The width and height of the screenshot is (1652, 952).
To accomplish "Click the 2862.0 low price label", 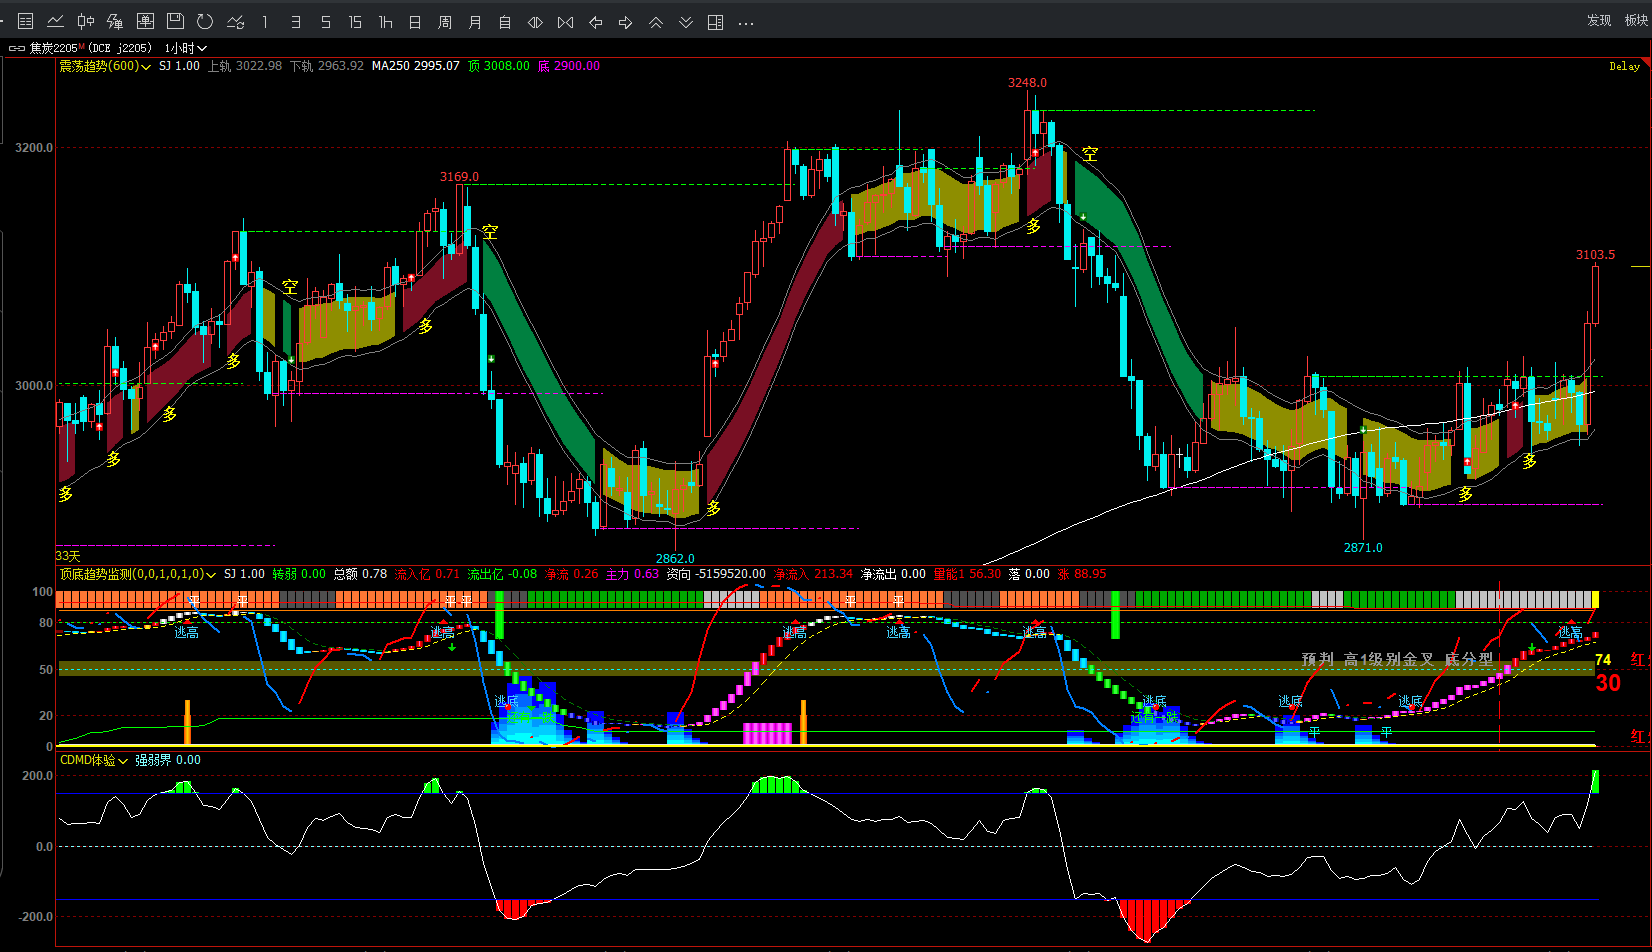I will [x=675, y=558].
